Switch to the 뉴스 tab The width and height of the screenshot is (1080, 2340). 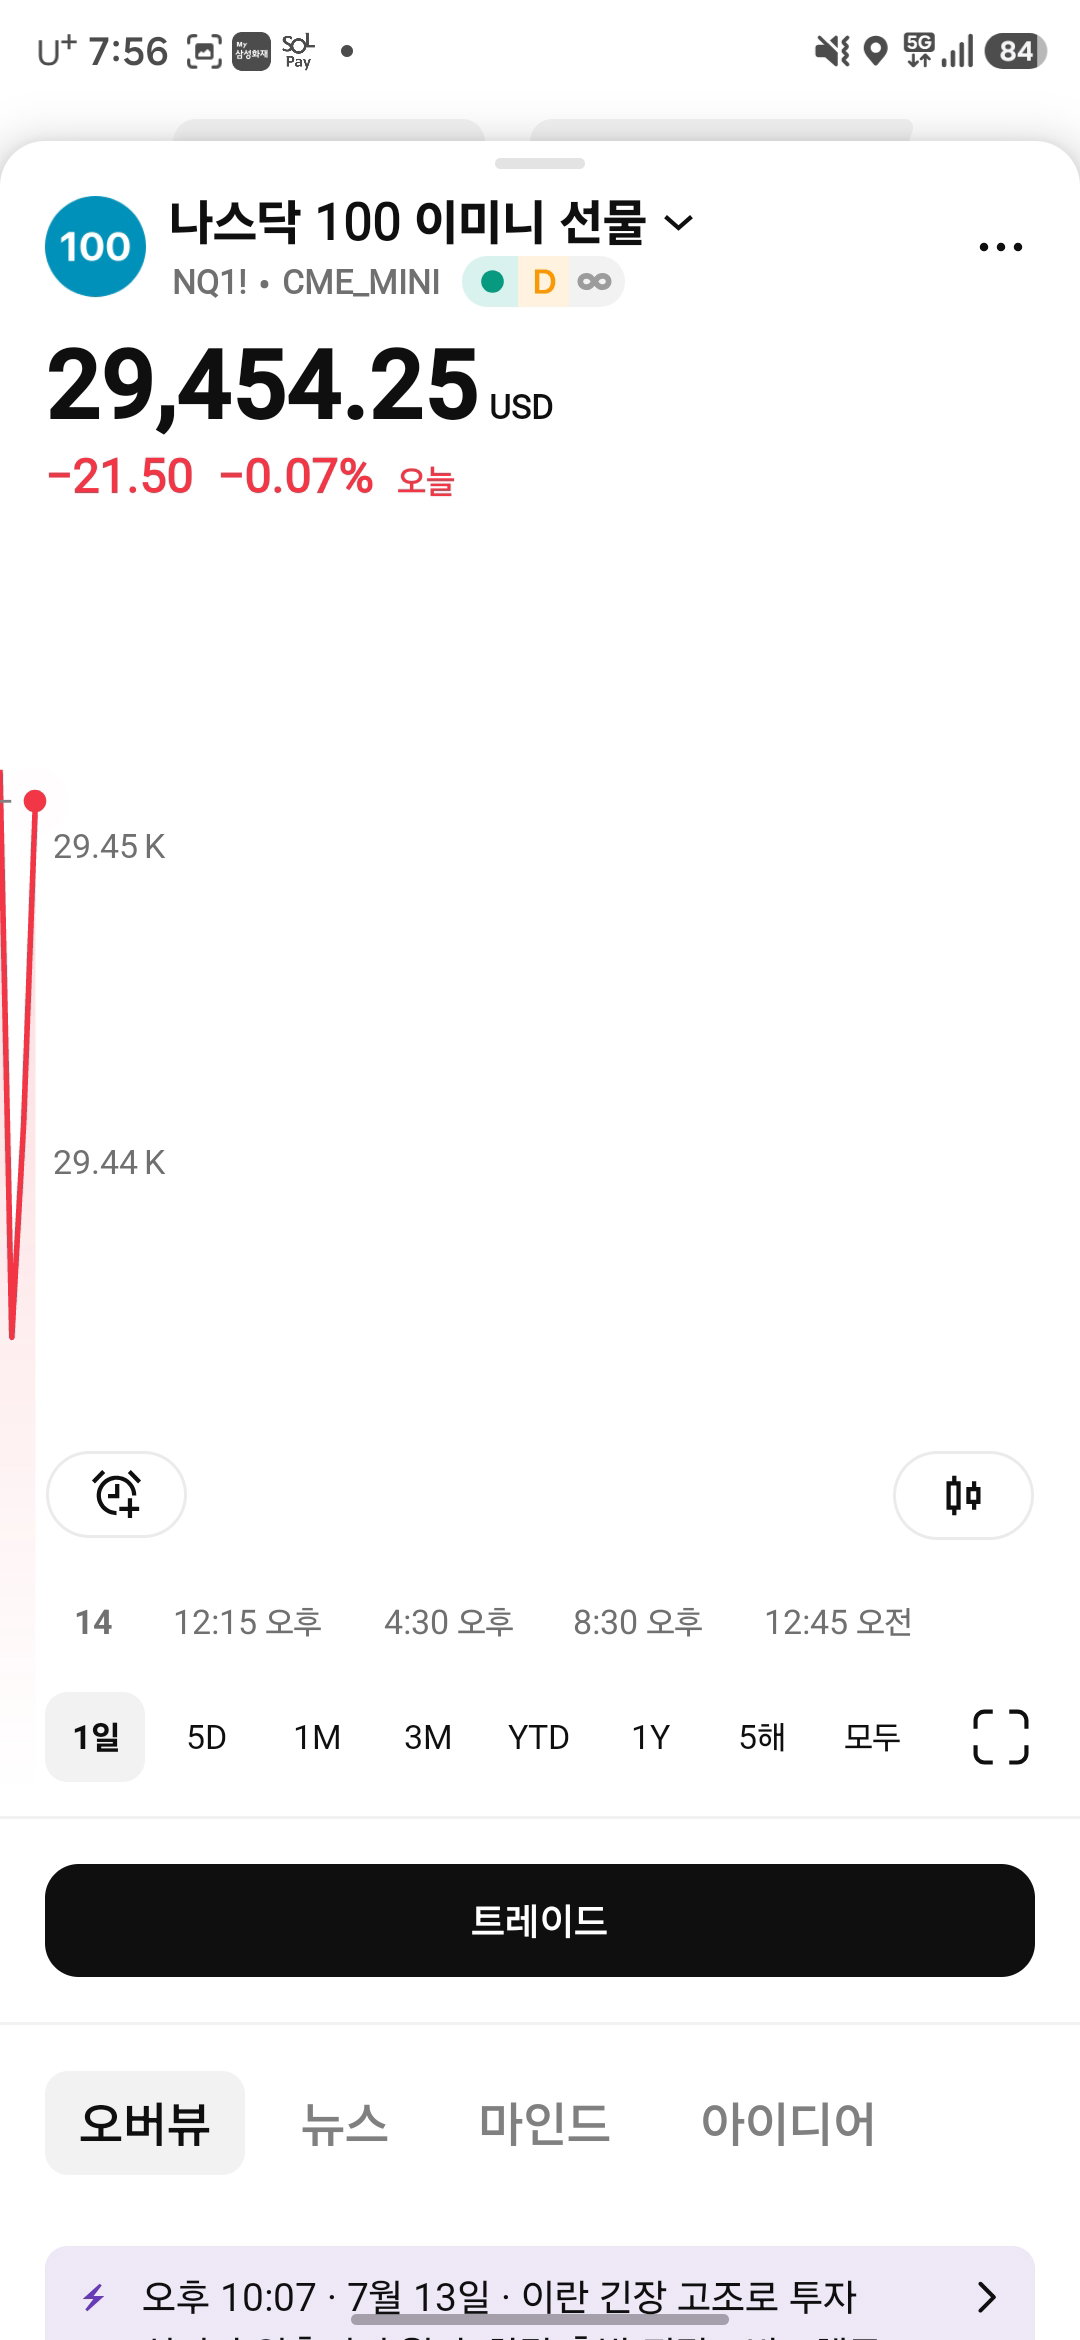[x=344, y=2123]
